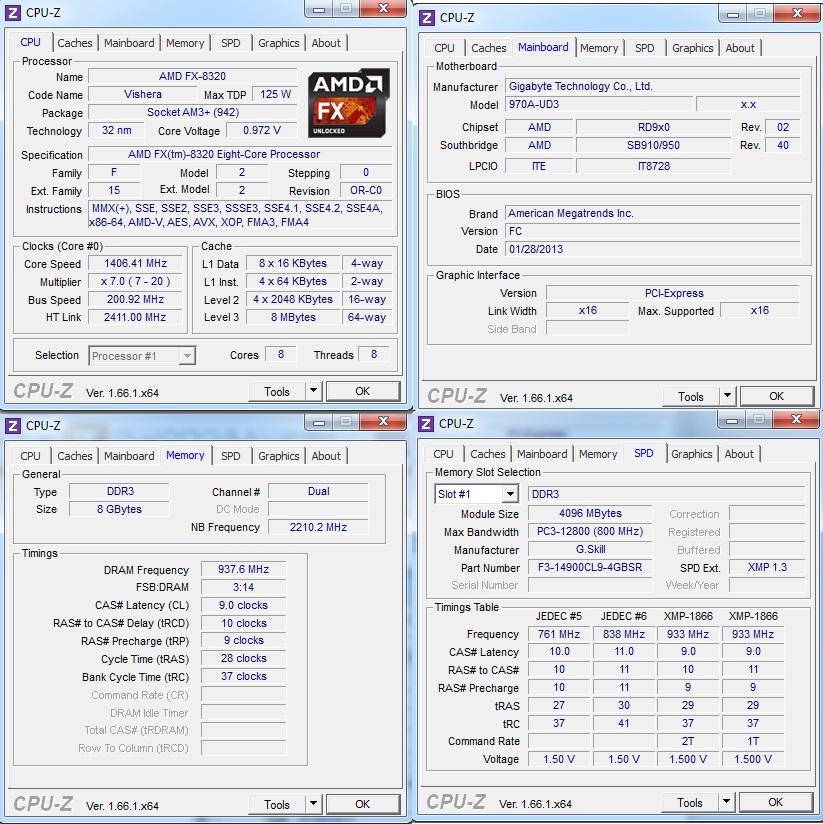This screenshot has width=823, height=824.
Task: Click the CPU-Z title icon in the CPU window
Action: (13, 13)
